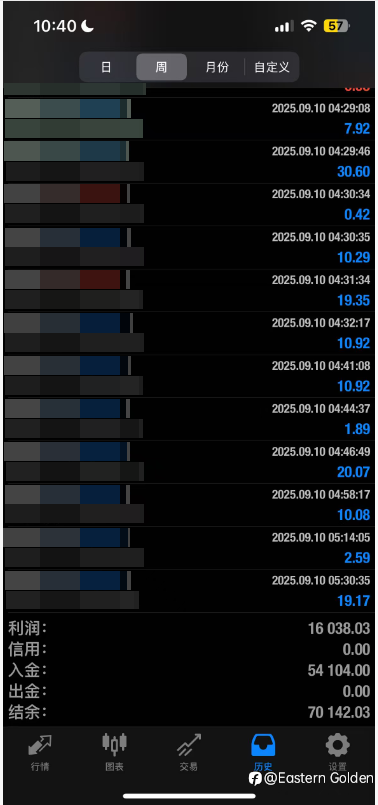Open trade closed at 2025.09.10 04:29:08

click(x=189, y=119)
